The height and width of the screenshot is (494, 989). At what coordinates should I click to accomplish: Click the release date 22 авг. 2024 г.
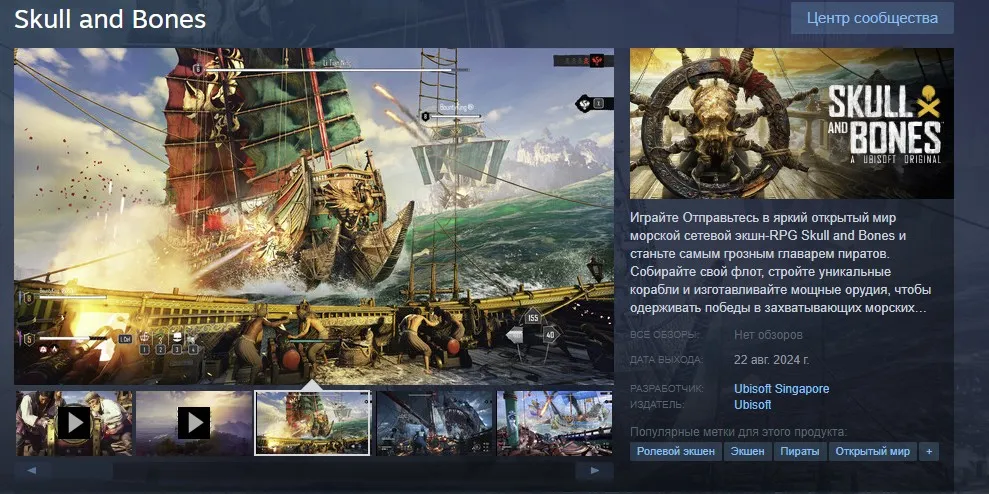point(771,360)
